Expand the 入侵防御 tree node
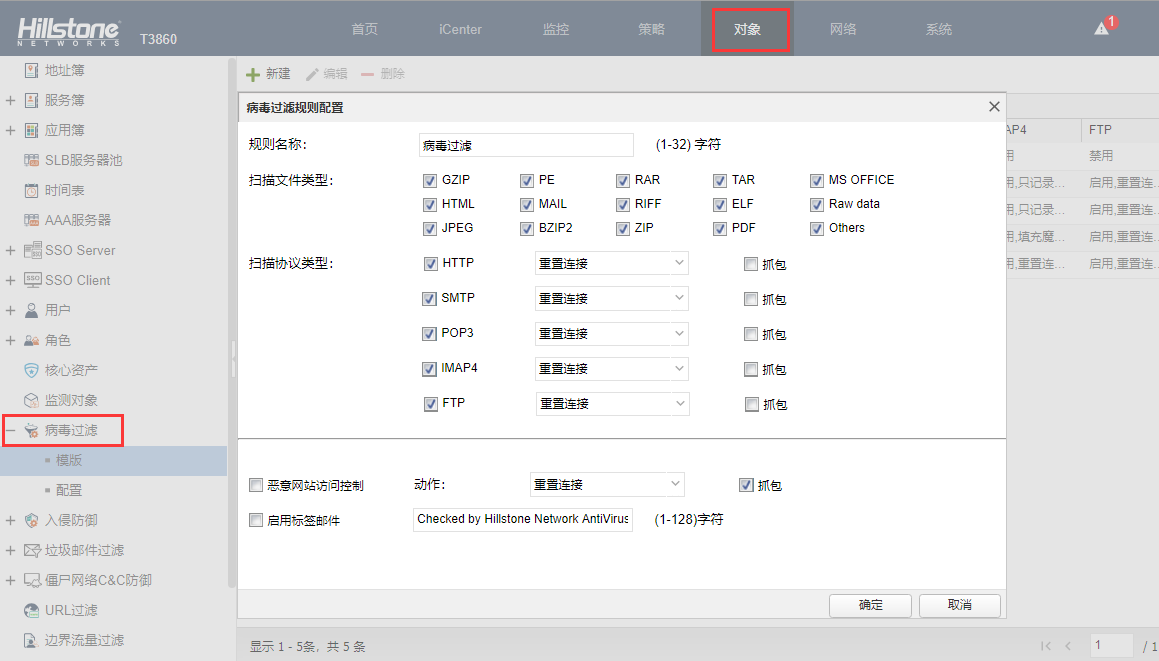The width and height of the screenshot is (1159, 661). pyautogui.click(x=10, y=521)
